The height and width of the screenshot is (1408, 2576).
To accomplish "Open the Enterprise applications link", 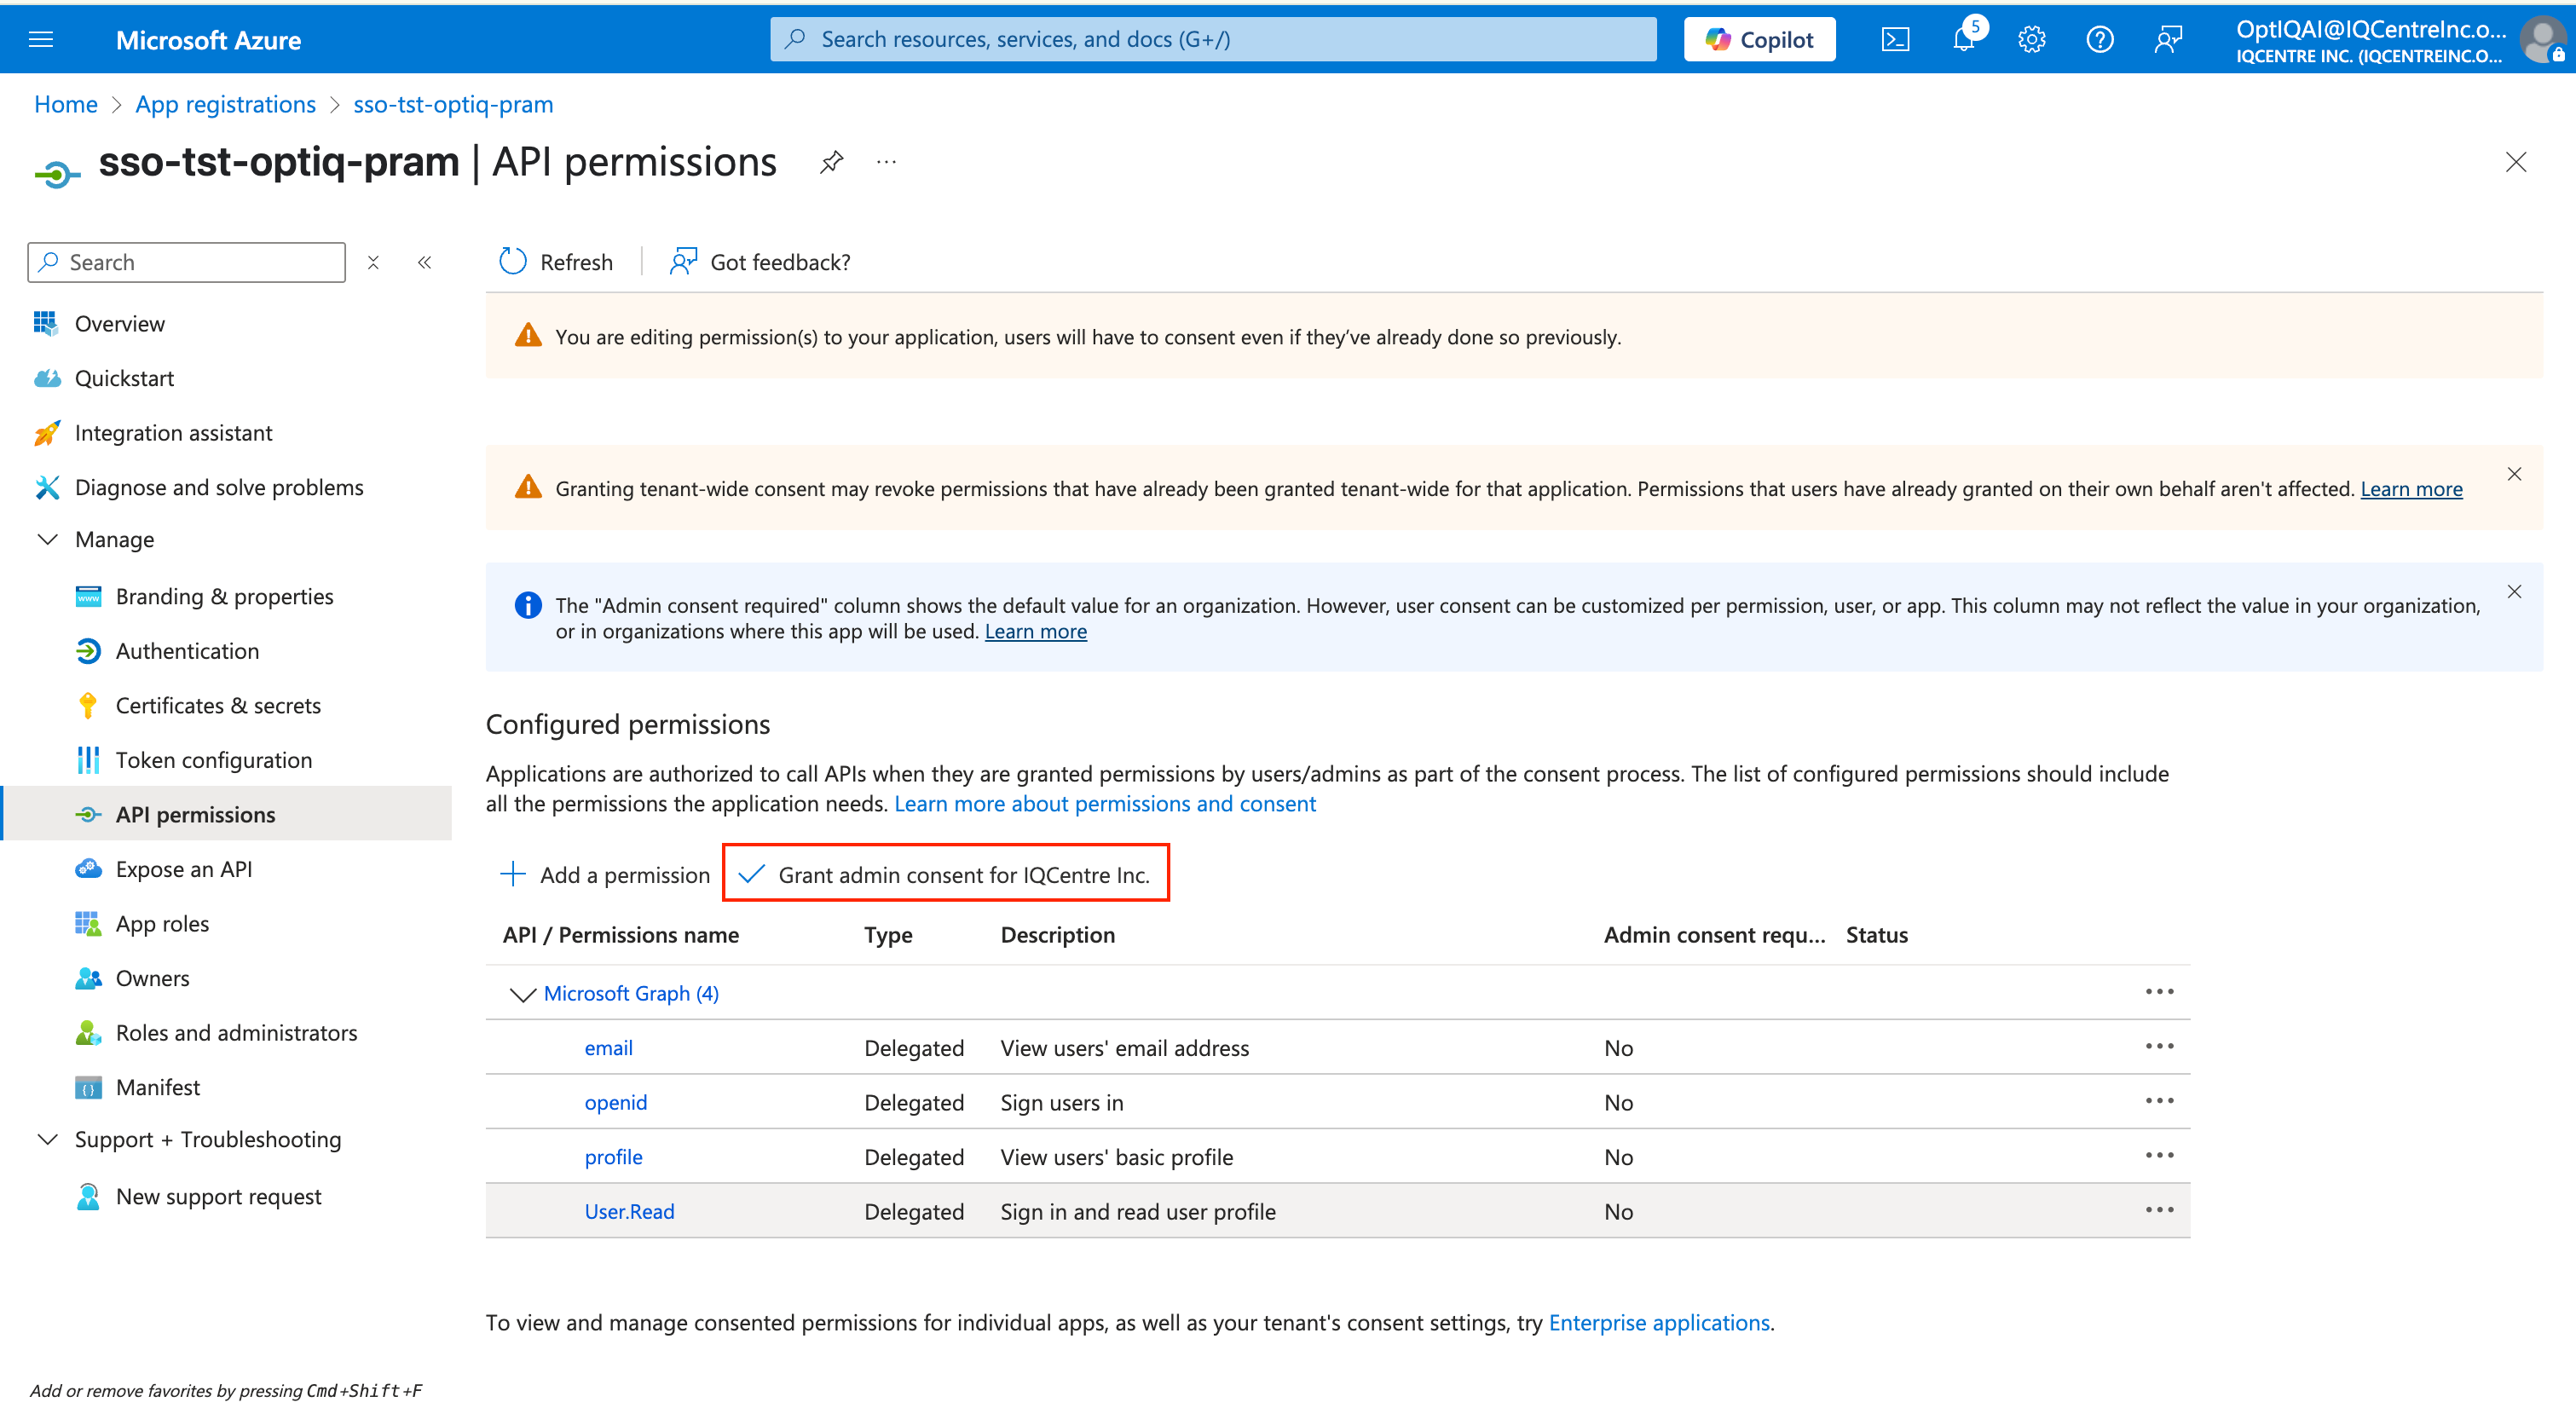I will 1659,1322.
